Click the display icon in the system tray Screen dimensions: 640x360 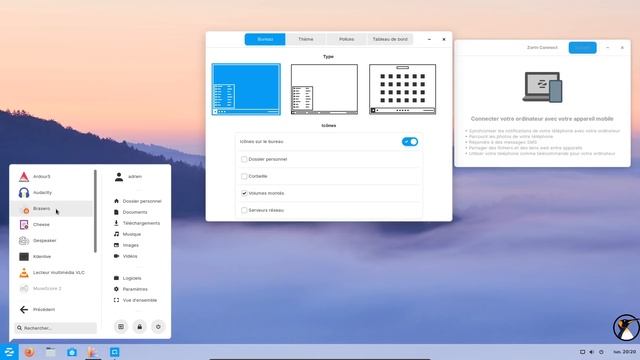point(582,352)
